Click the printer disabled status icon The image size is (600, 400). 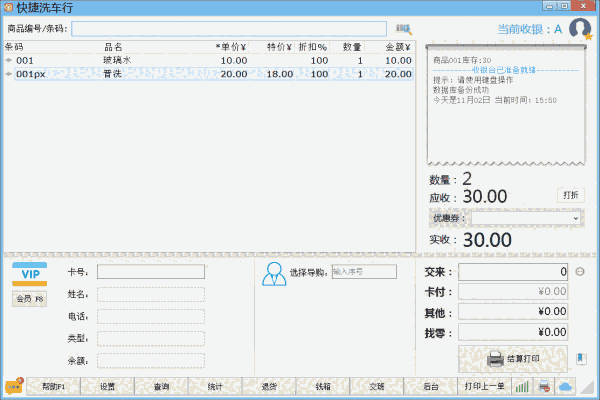544,387
